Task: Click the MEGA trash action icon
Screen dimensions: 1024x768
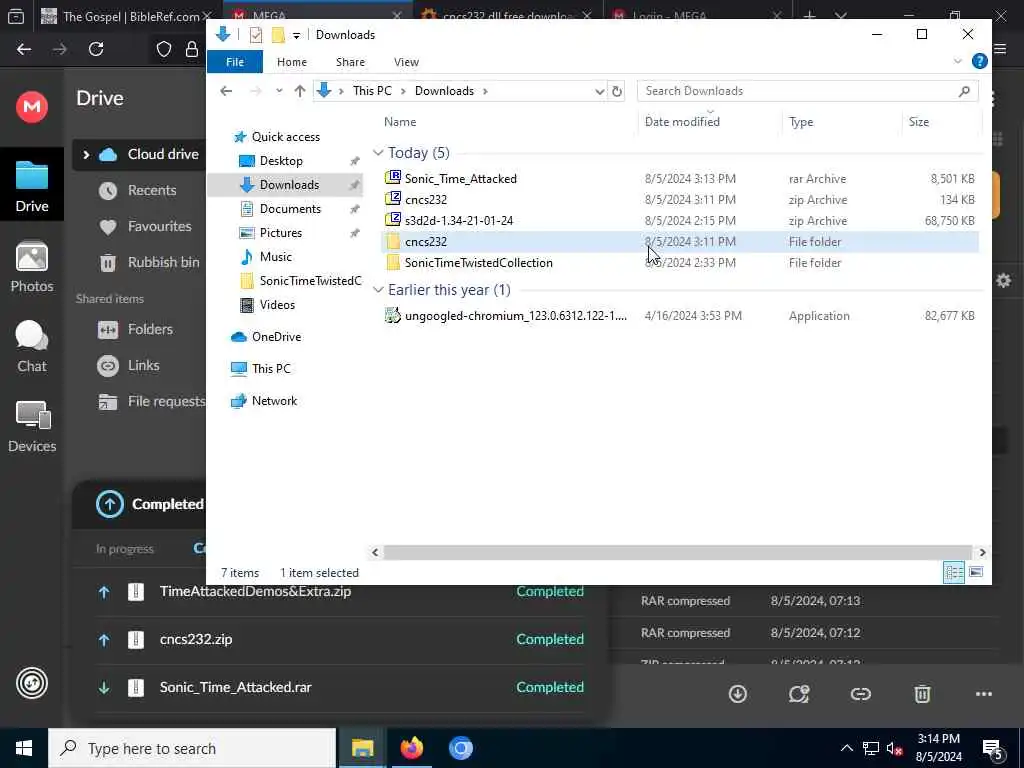Action: 922,694
